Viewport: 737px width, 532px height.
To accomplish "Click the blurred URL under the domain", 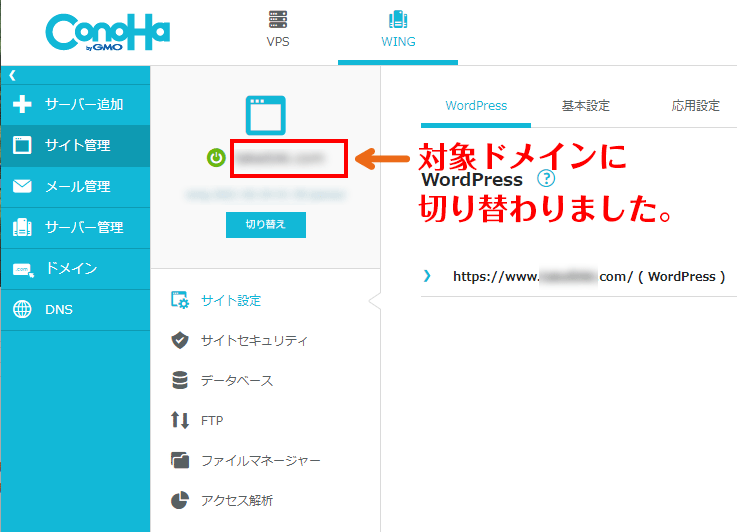I will pyautogui.click(x=266, y=194).
